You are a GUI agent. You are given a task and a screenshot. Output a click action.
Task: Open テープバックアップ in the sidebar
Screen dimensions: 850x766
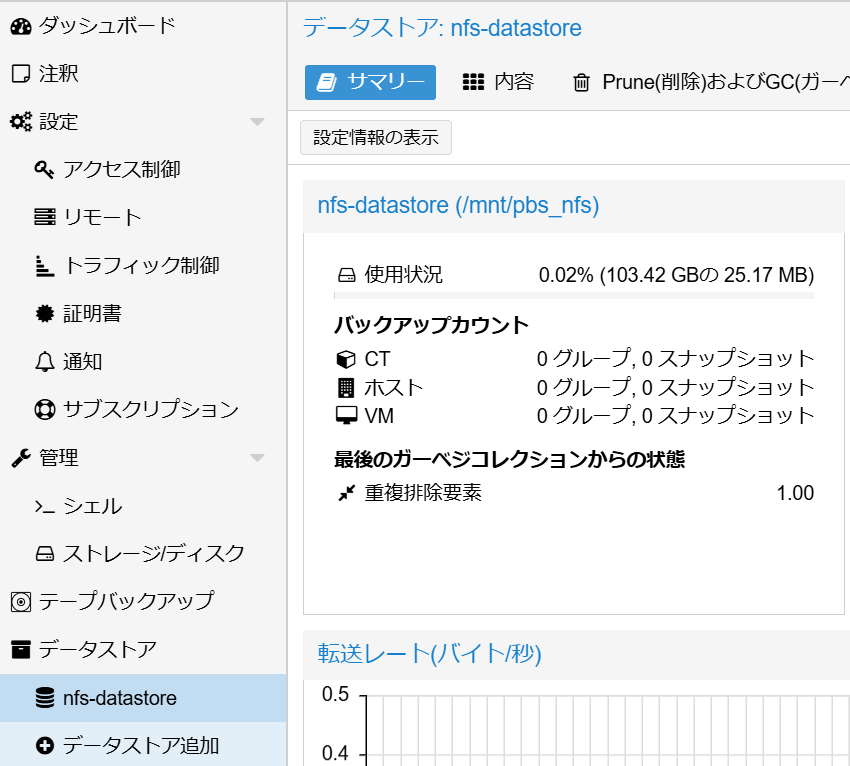tap(143, 602)
